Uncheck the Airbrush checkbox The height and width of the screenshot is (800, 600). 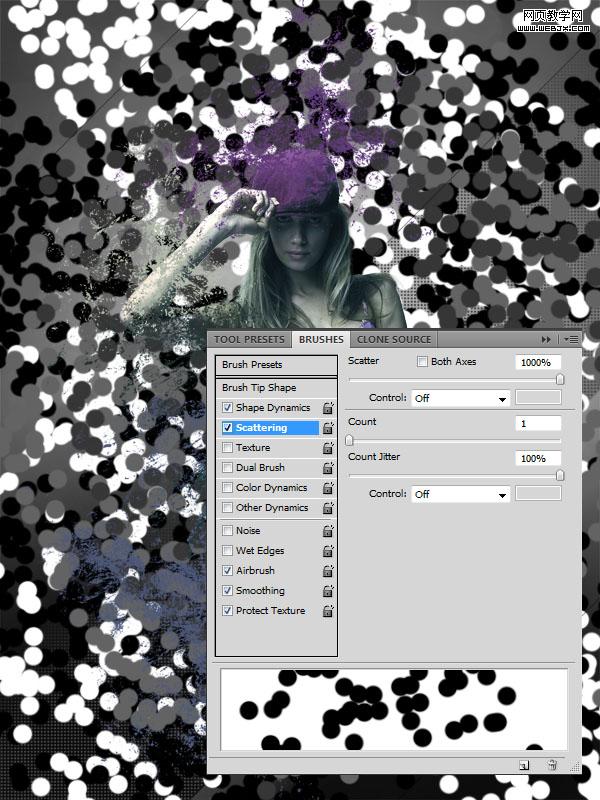(x=228, y=570)
